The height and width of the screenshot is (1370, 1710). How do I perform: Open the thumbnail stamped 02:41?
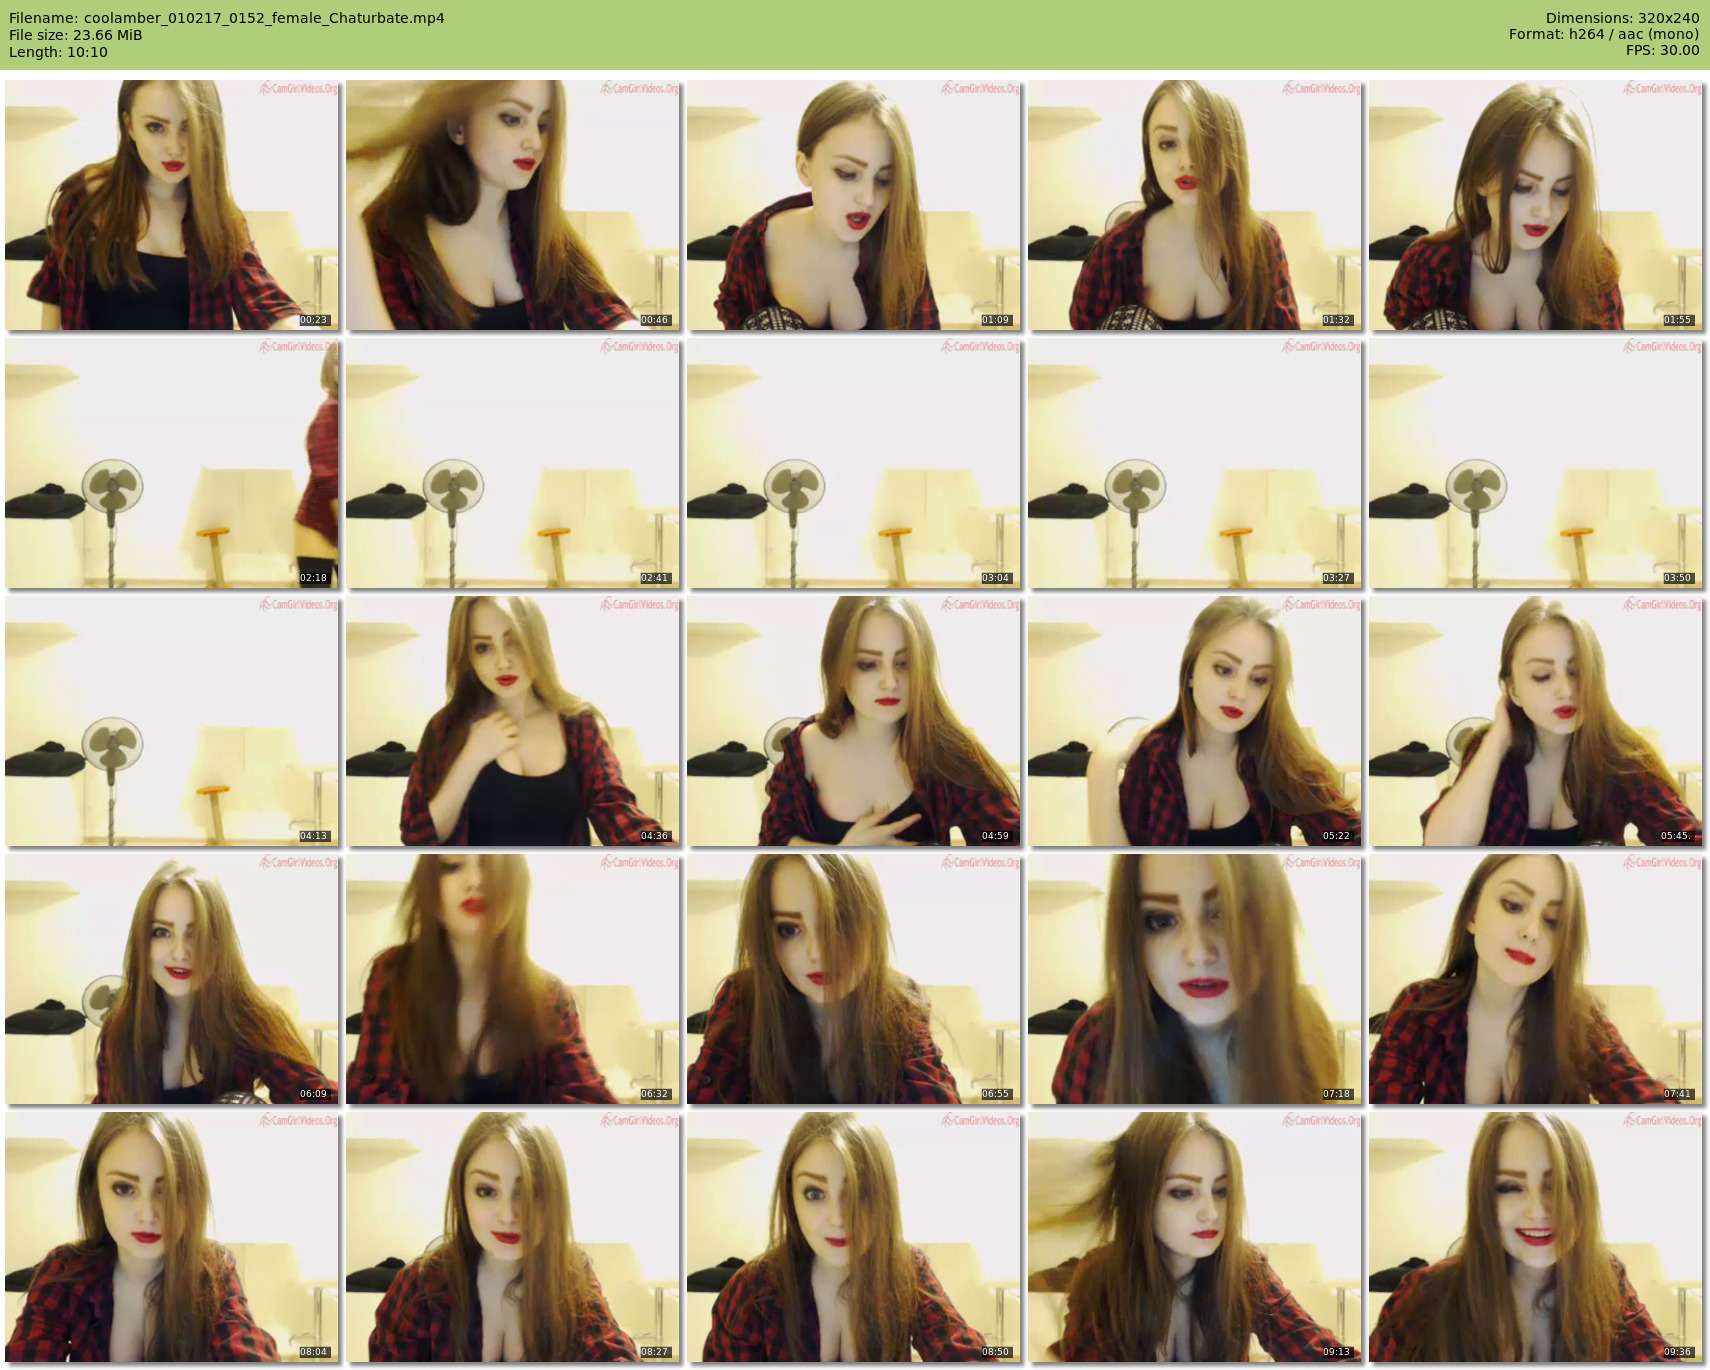click(x=513, y=463)
